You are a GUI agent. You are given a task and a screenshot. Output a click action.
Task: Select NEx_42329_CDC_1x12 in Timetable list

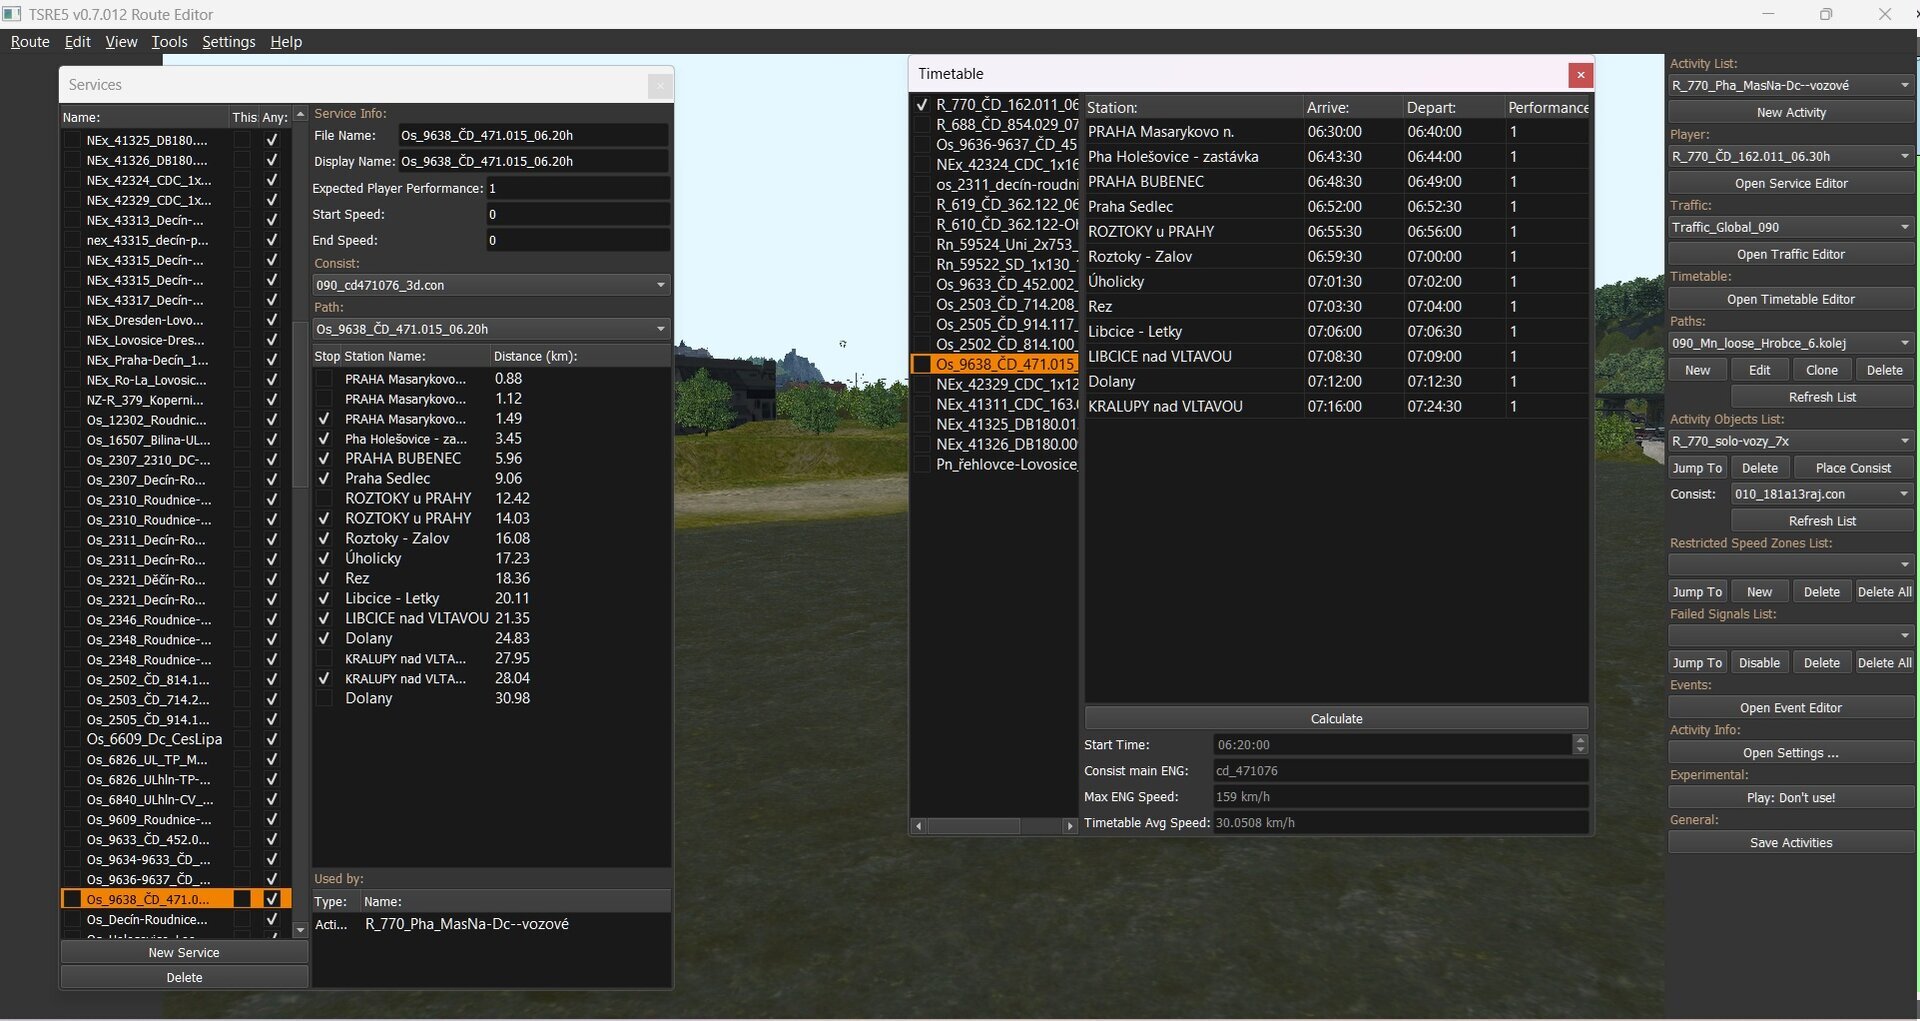point(1007,385)
